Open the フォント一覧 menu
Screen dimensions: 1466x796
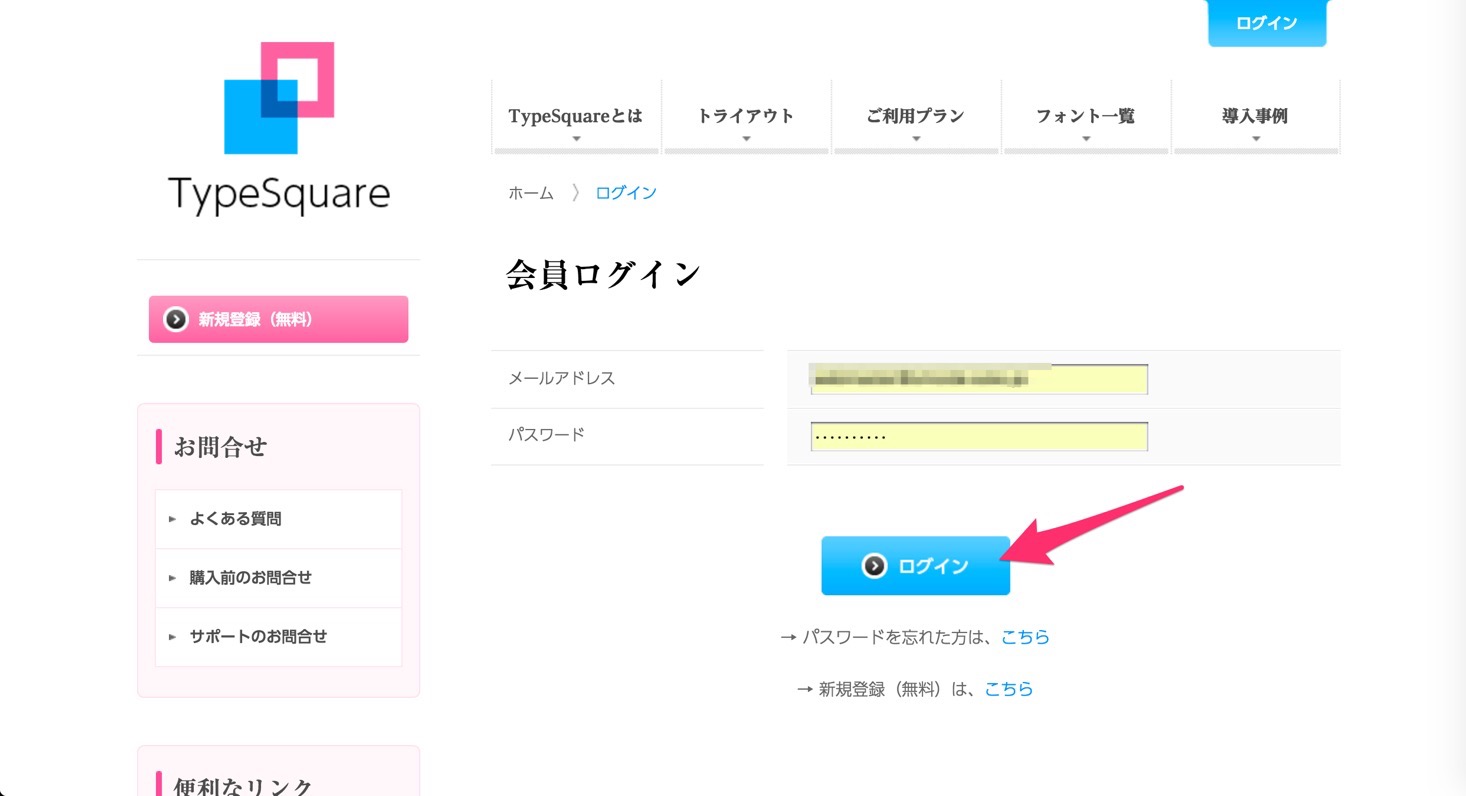point(1086,117)
